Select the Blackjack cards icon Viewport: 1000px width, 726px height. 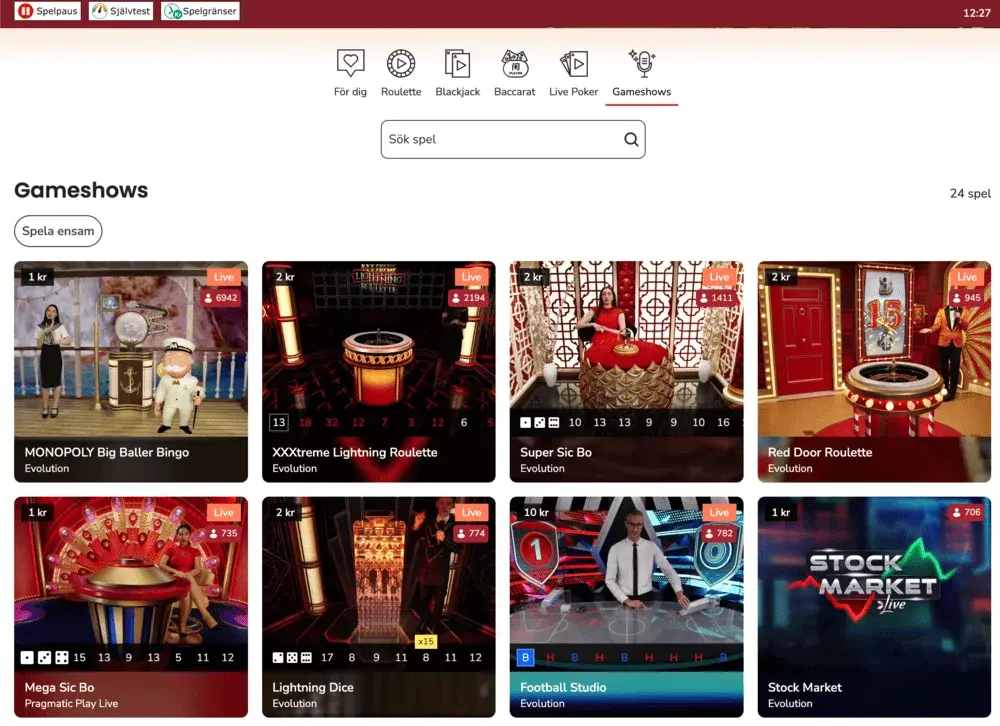457,64
